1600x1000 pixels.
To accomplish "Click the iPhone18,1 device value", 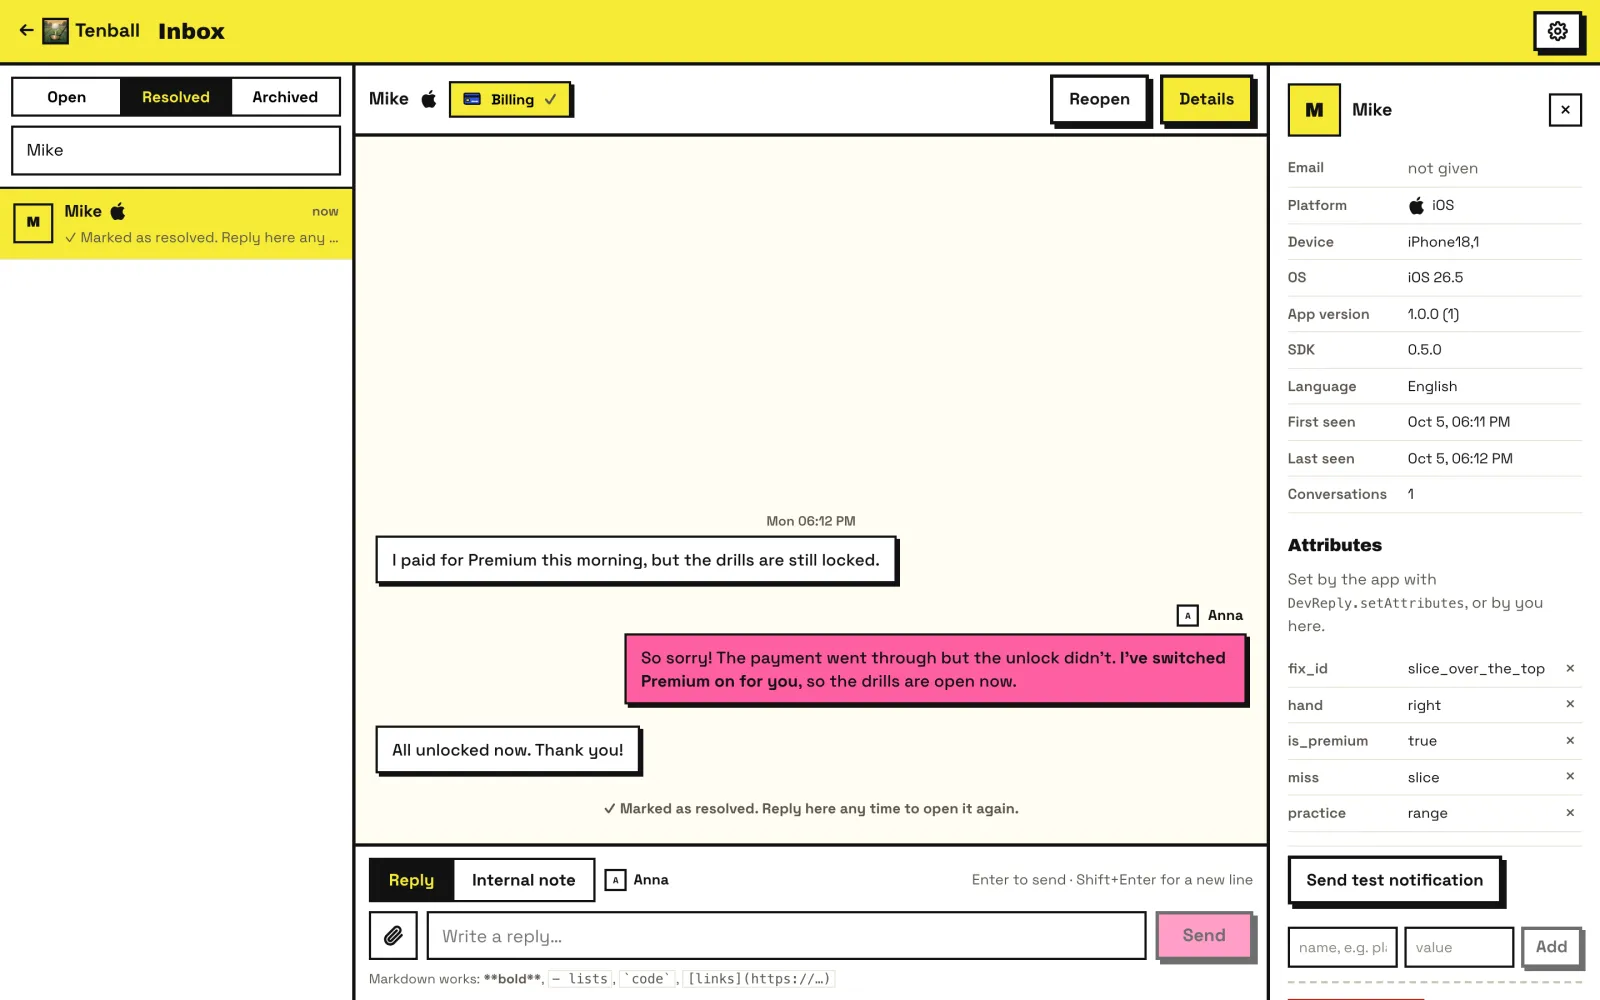I will 1443,242.
